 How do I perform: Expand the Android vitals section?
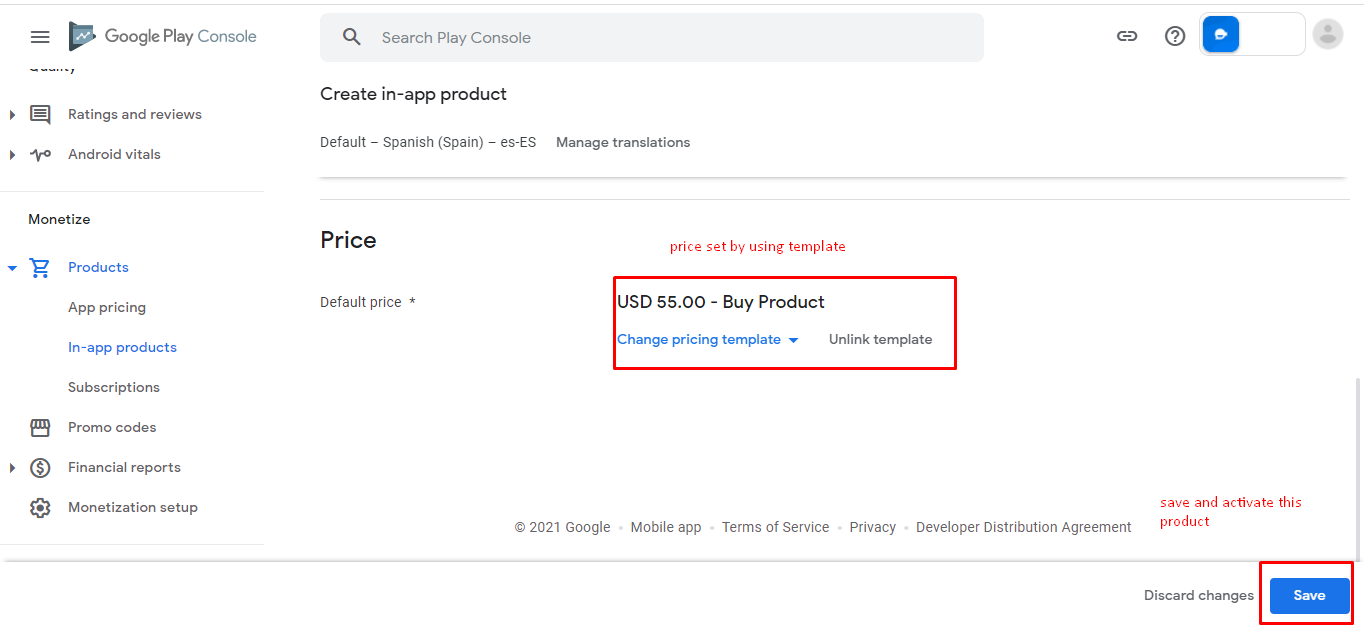12,155
